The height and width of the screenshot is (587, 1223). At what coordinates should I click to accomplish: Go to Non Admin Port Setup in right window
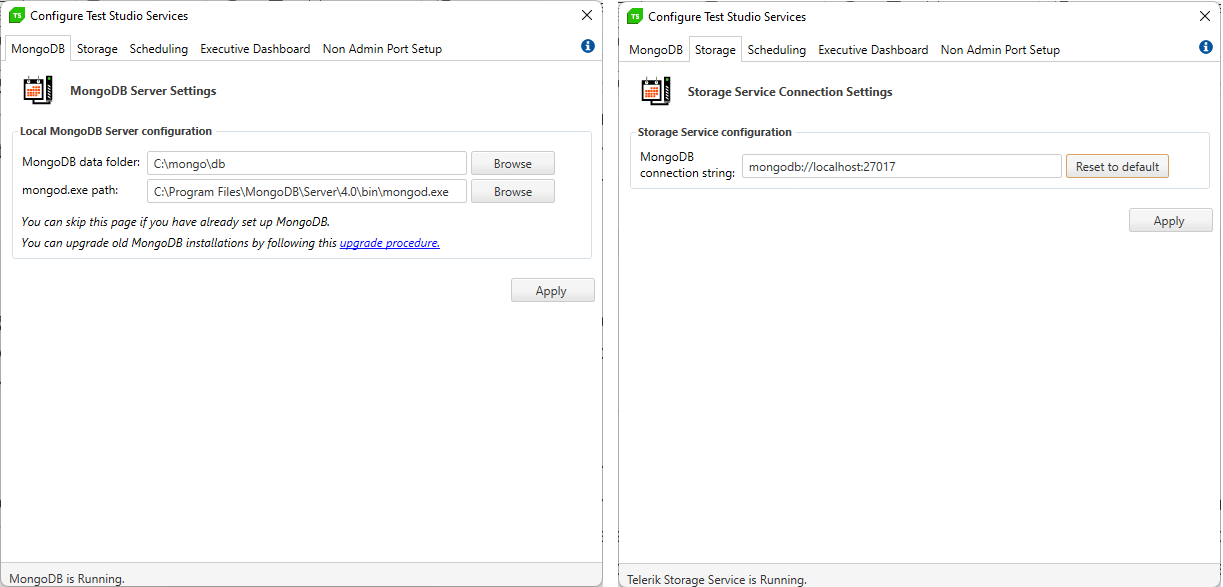1000,49
